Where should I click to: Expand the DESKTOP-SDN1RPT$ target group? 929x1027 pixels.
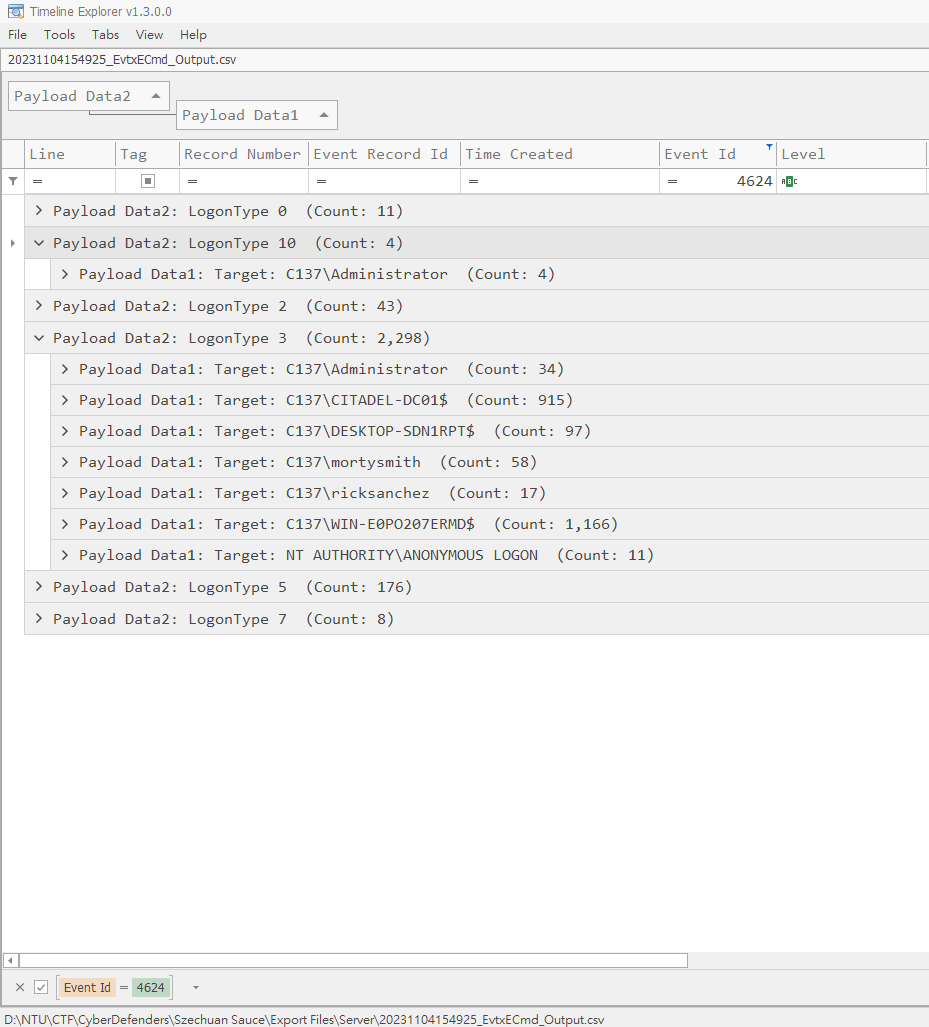pyautogui.click(x=65, y=431)
